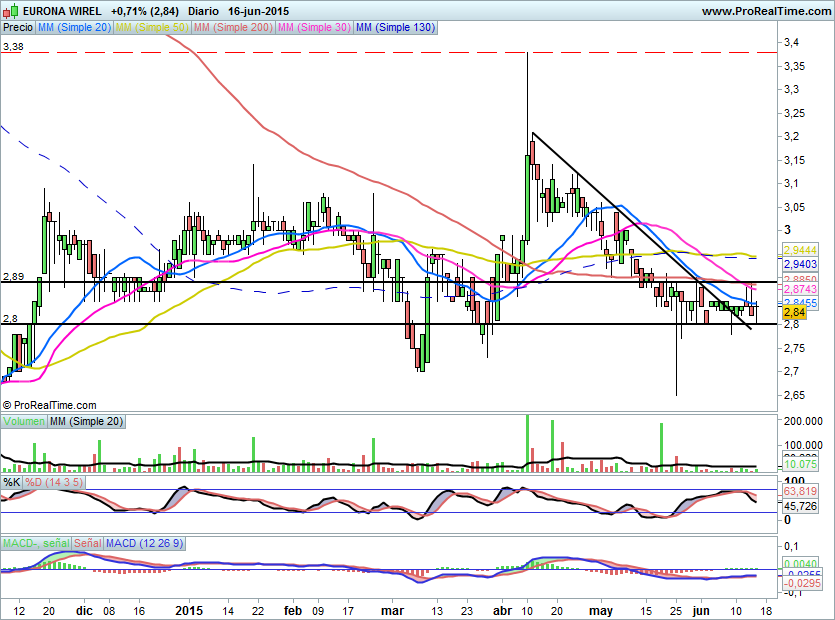This screenshot has height=620, width=835.
Task: Select the red Señal label
Action: (87, 543)
